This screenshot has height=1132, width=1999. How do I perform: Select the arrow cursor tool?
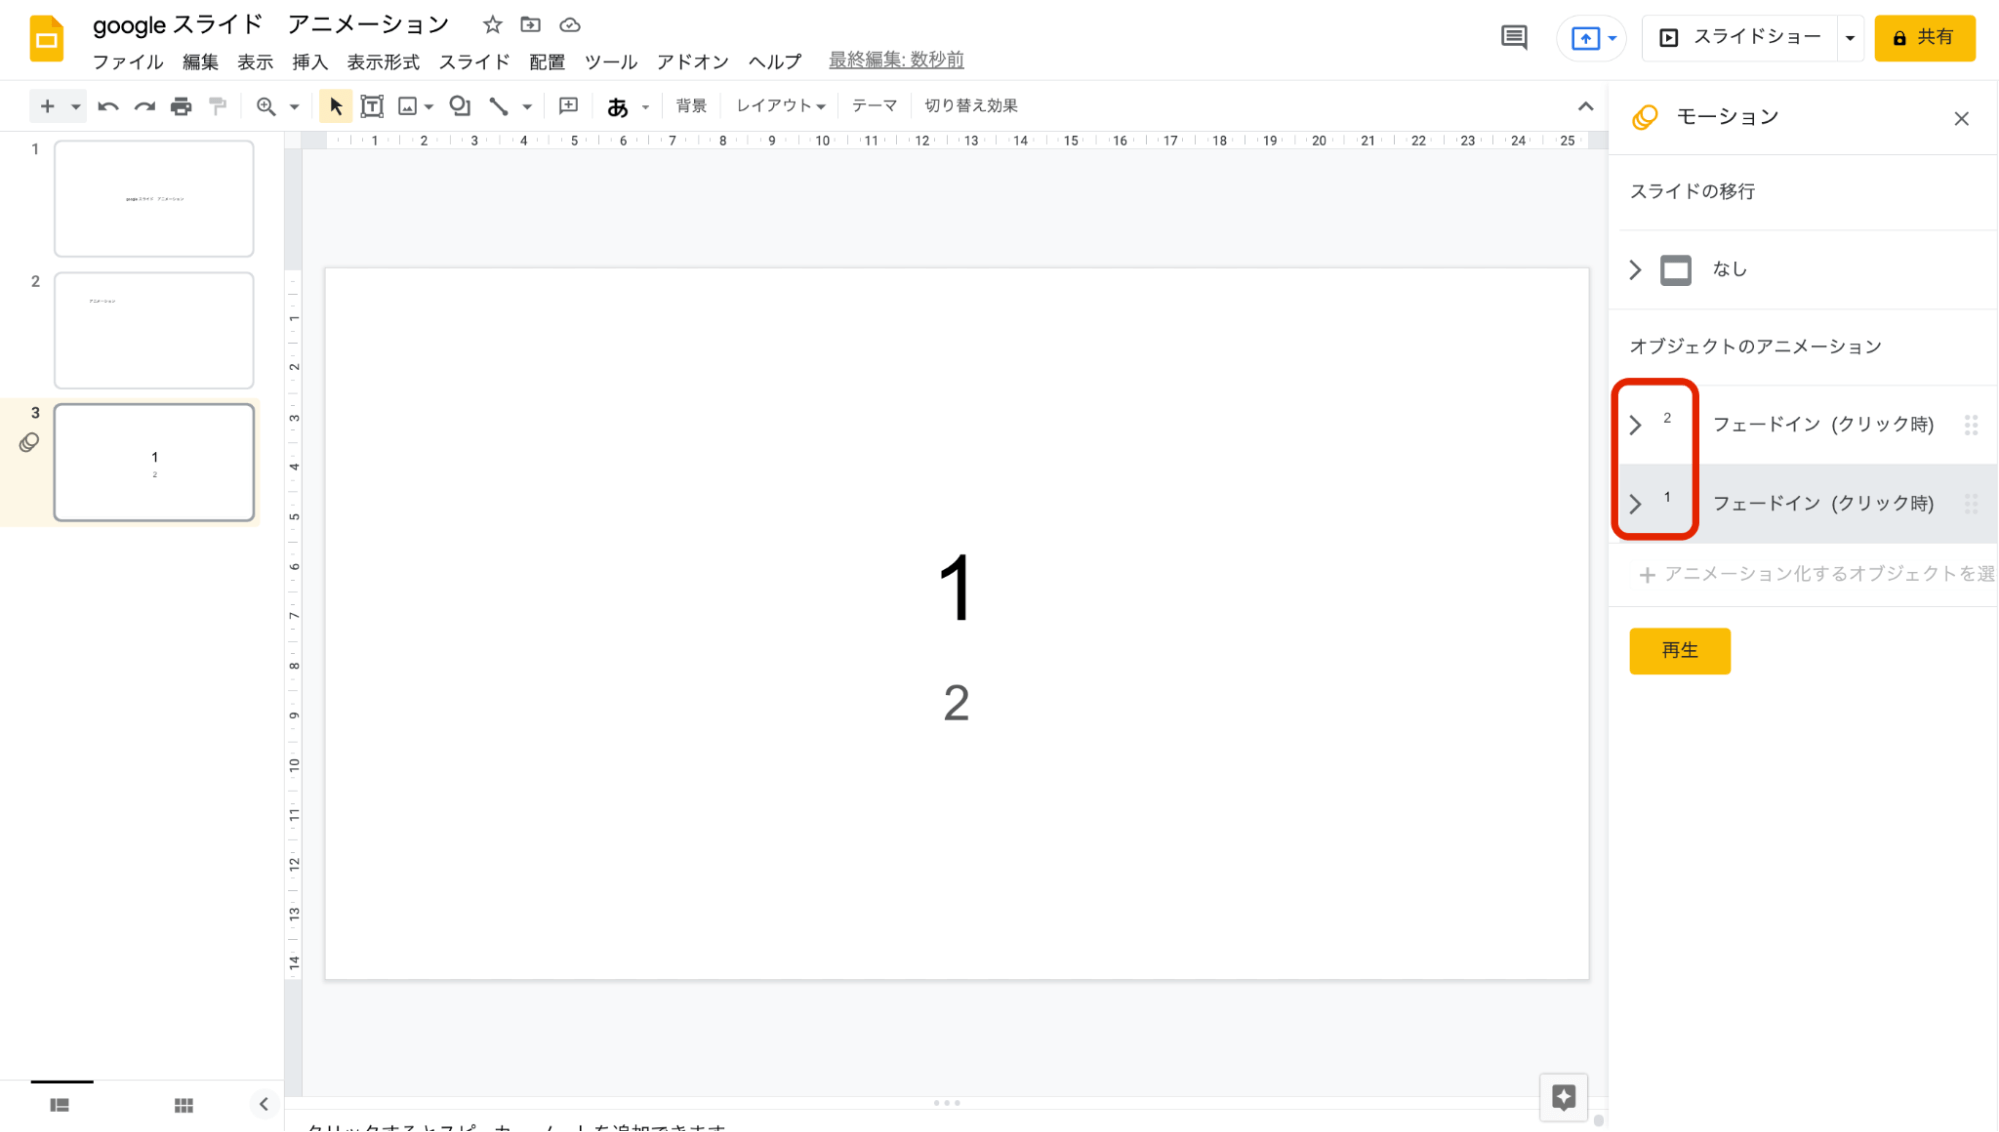(335, 106)
